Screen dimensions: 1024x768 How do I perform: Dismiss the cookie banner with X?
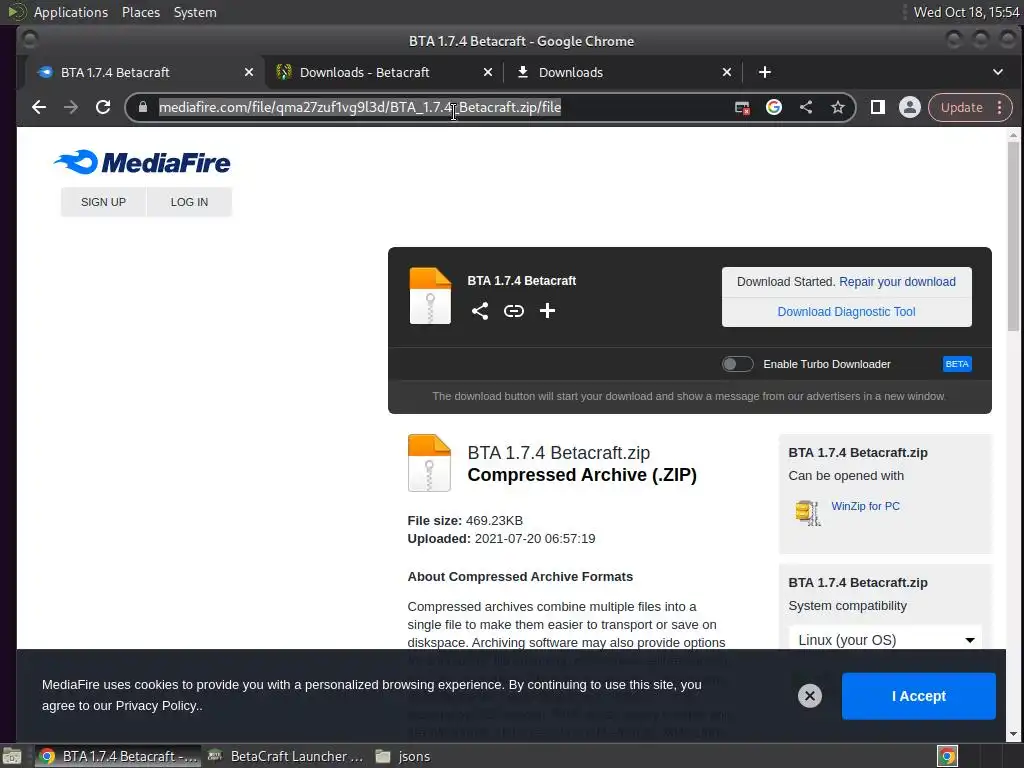(x=810, y=696)
